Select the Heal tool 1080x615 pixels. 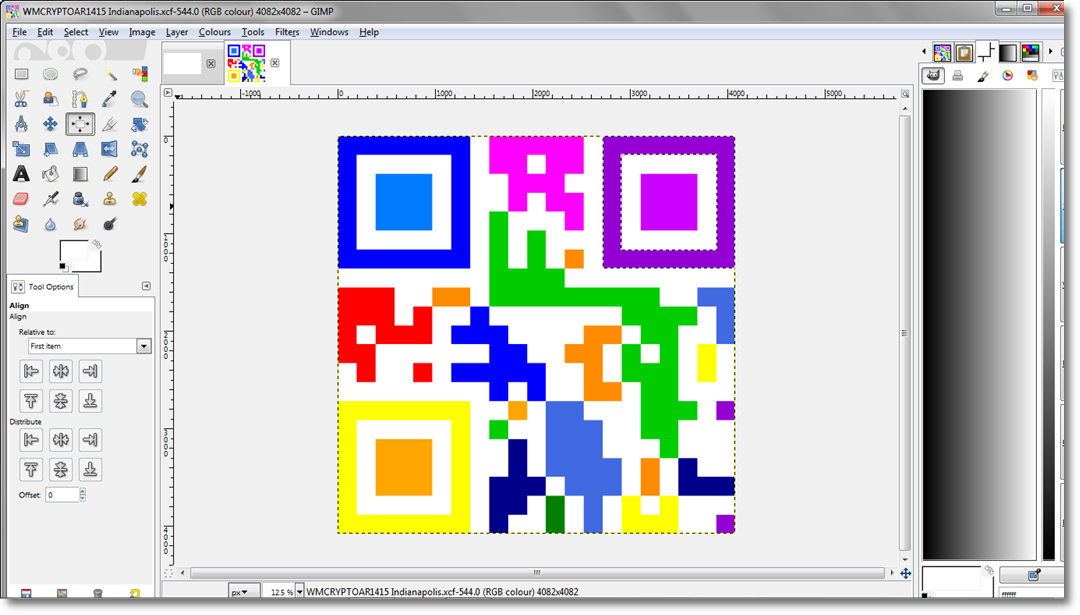pyautogui.click(x=139, y=199)
